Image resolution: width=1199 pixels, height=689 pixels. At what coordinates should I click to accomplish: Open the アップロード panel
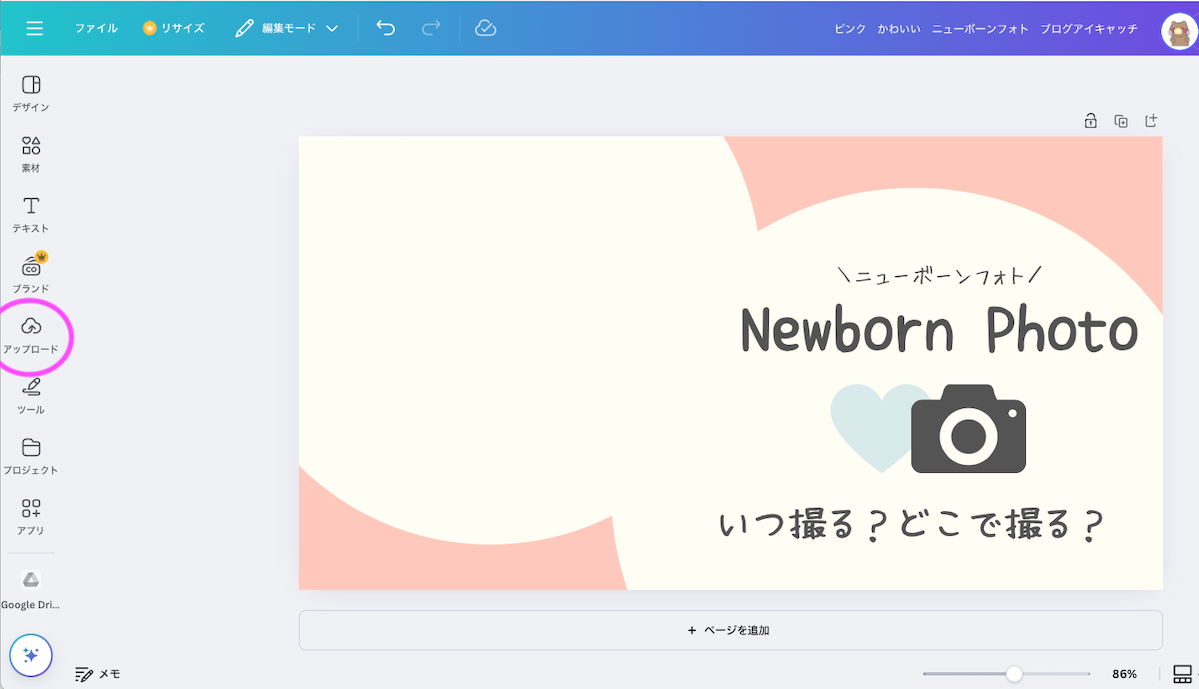pos(31,336)
